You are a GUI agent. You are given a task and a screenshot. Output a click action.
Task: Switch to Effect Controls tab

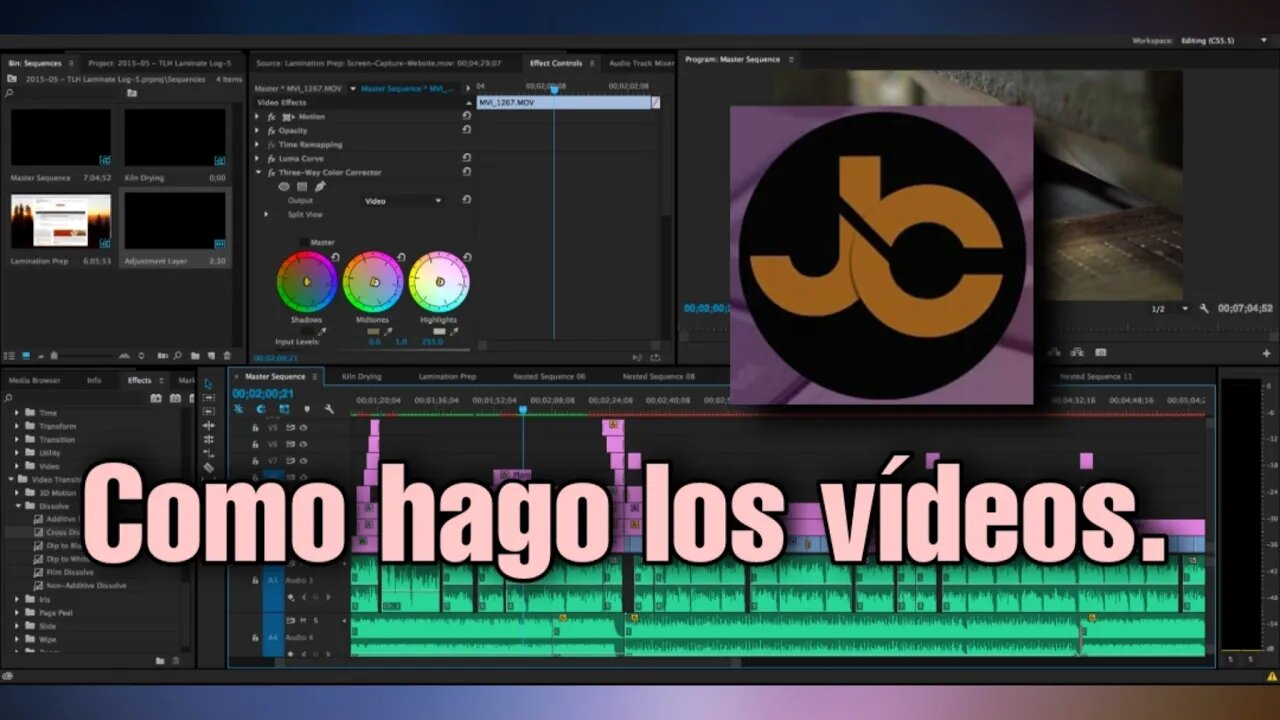click(555, 63)
